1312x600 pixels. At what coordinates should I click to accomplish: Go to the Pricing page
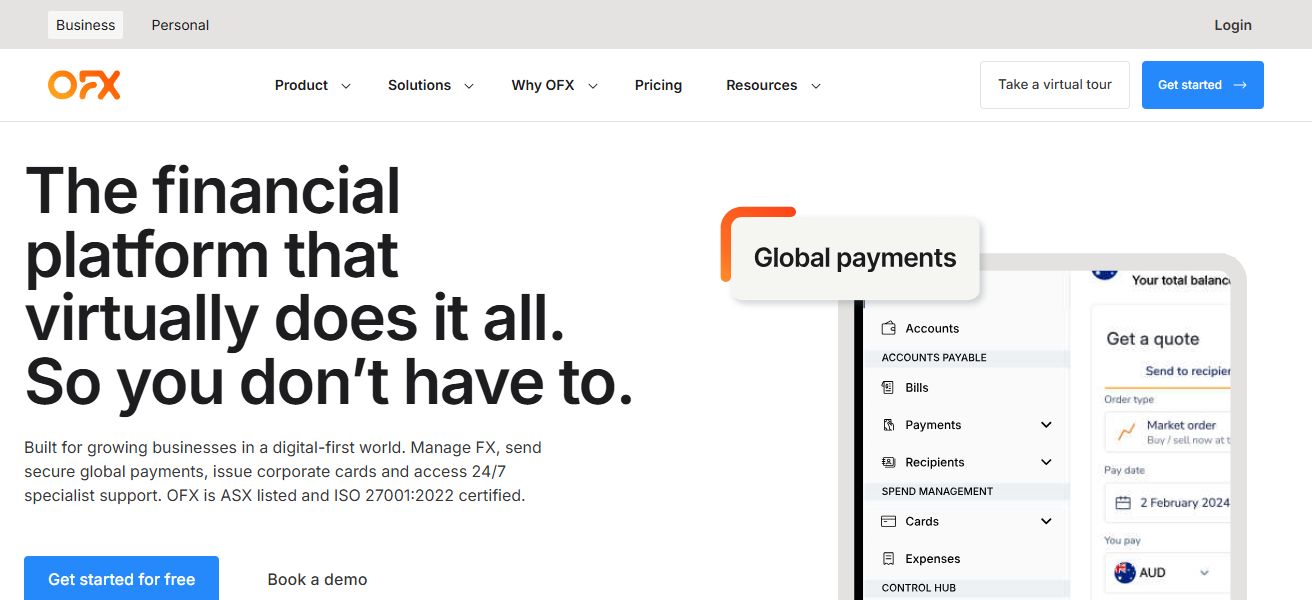(x=658, y=86)
